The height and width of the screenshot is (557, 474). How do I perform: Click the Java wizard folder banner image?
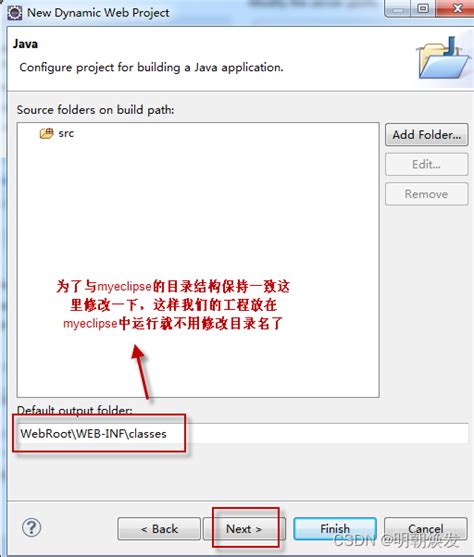pyautogui.click(x=444, y=59)
